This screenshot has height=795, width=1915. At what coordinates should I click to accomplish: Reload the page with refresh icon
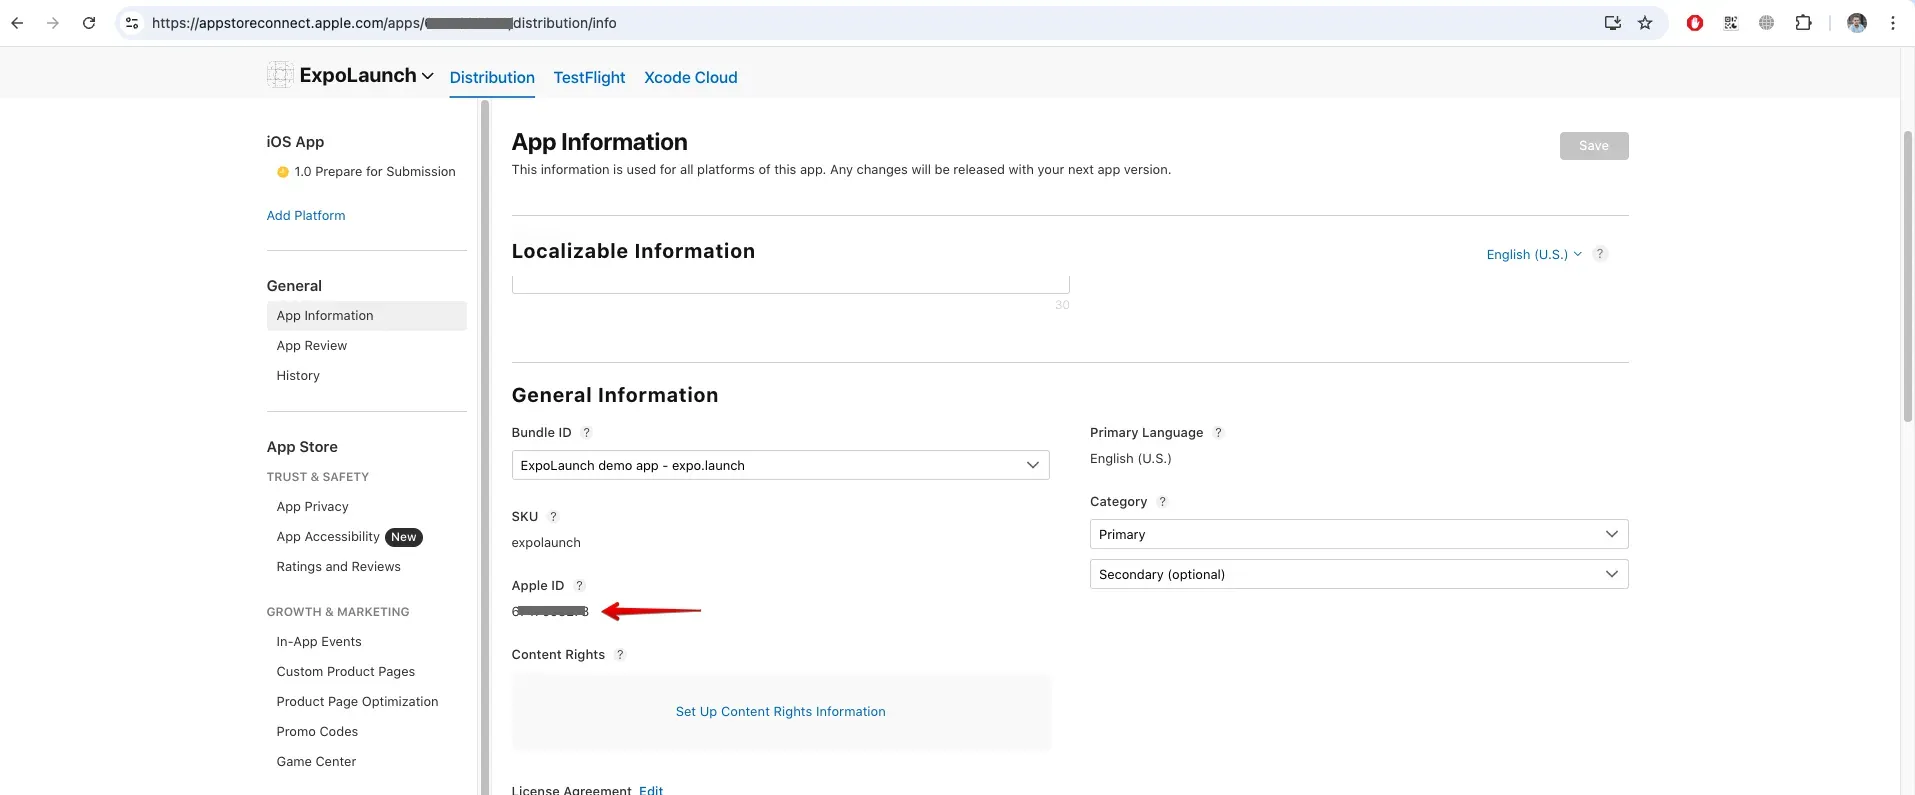89,23
